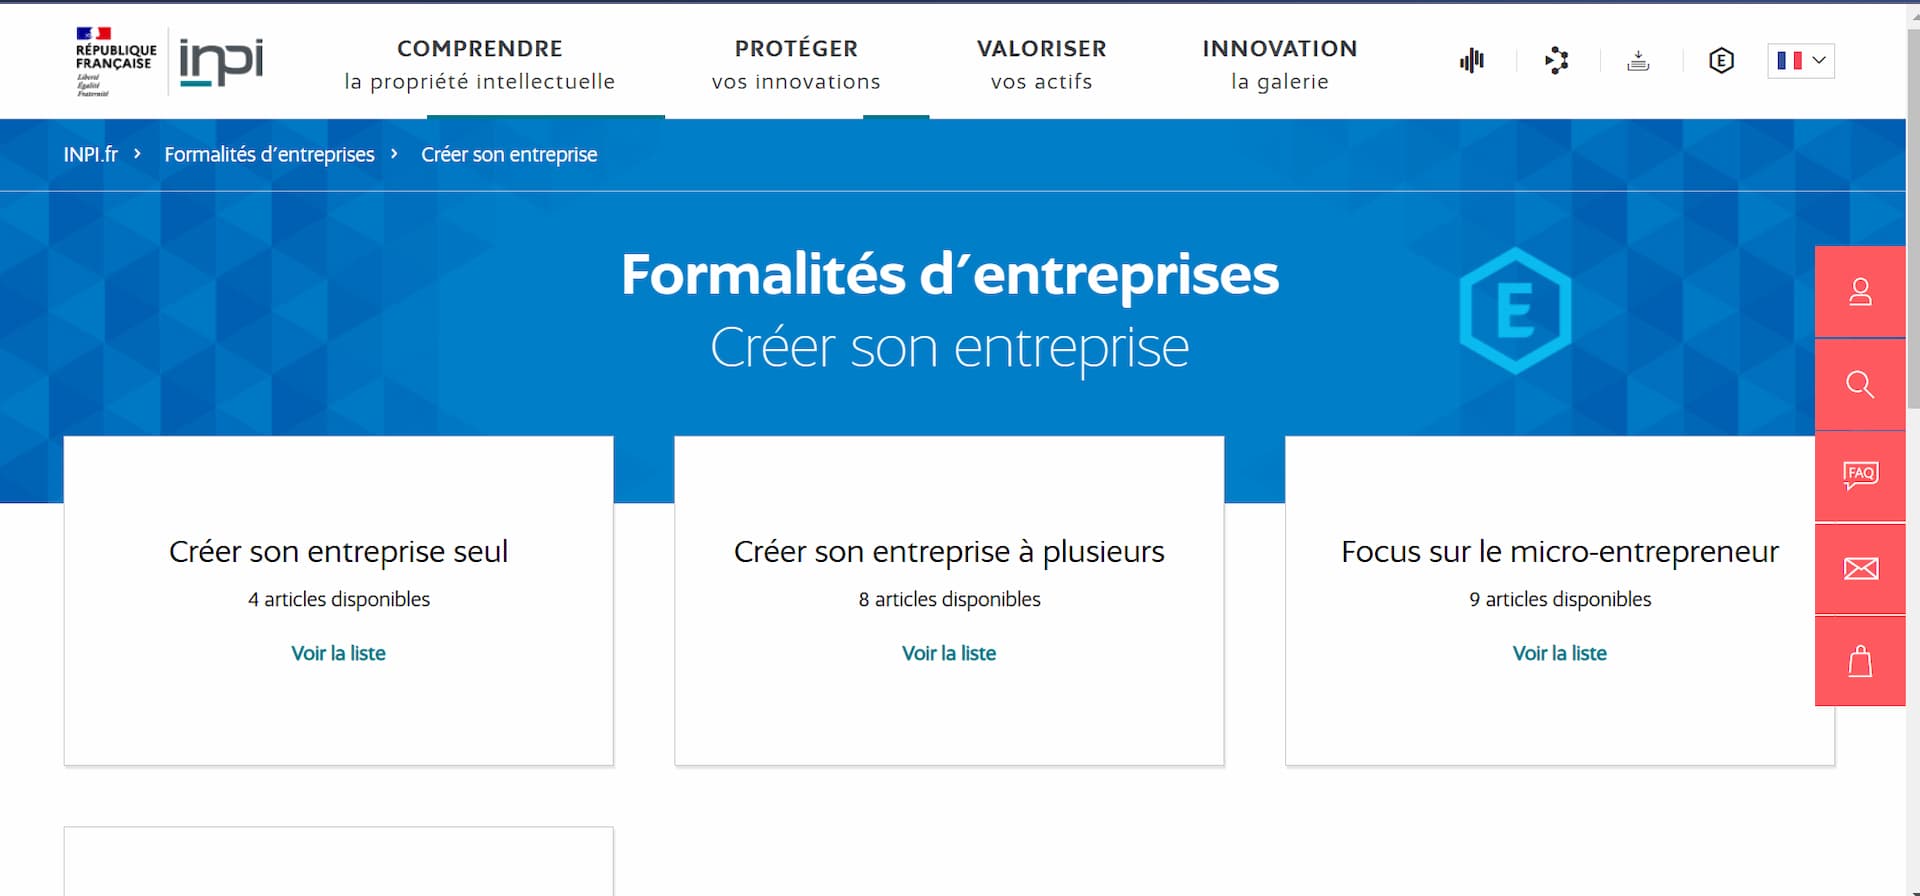Open the download tray icon in header
This screenshot has width=1920, height=896.
1638,61
